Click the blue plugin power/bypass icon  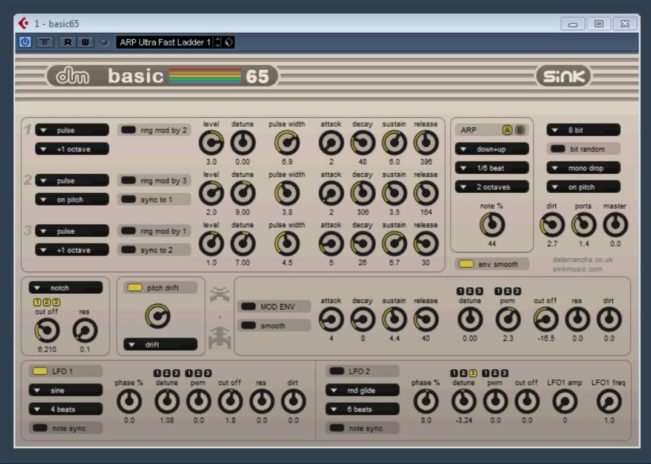tap(25, 42)
